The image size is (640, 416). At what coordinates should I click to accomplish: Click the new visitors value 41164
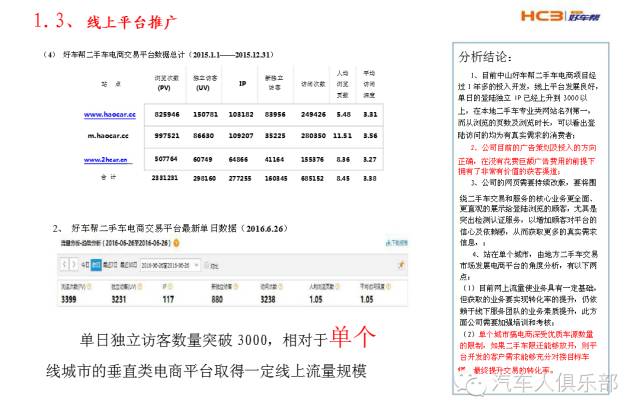coord(274,159)
